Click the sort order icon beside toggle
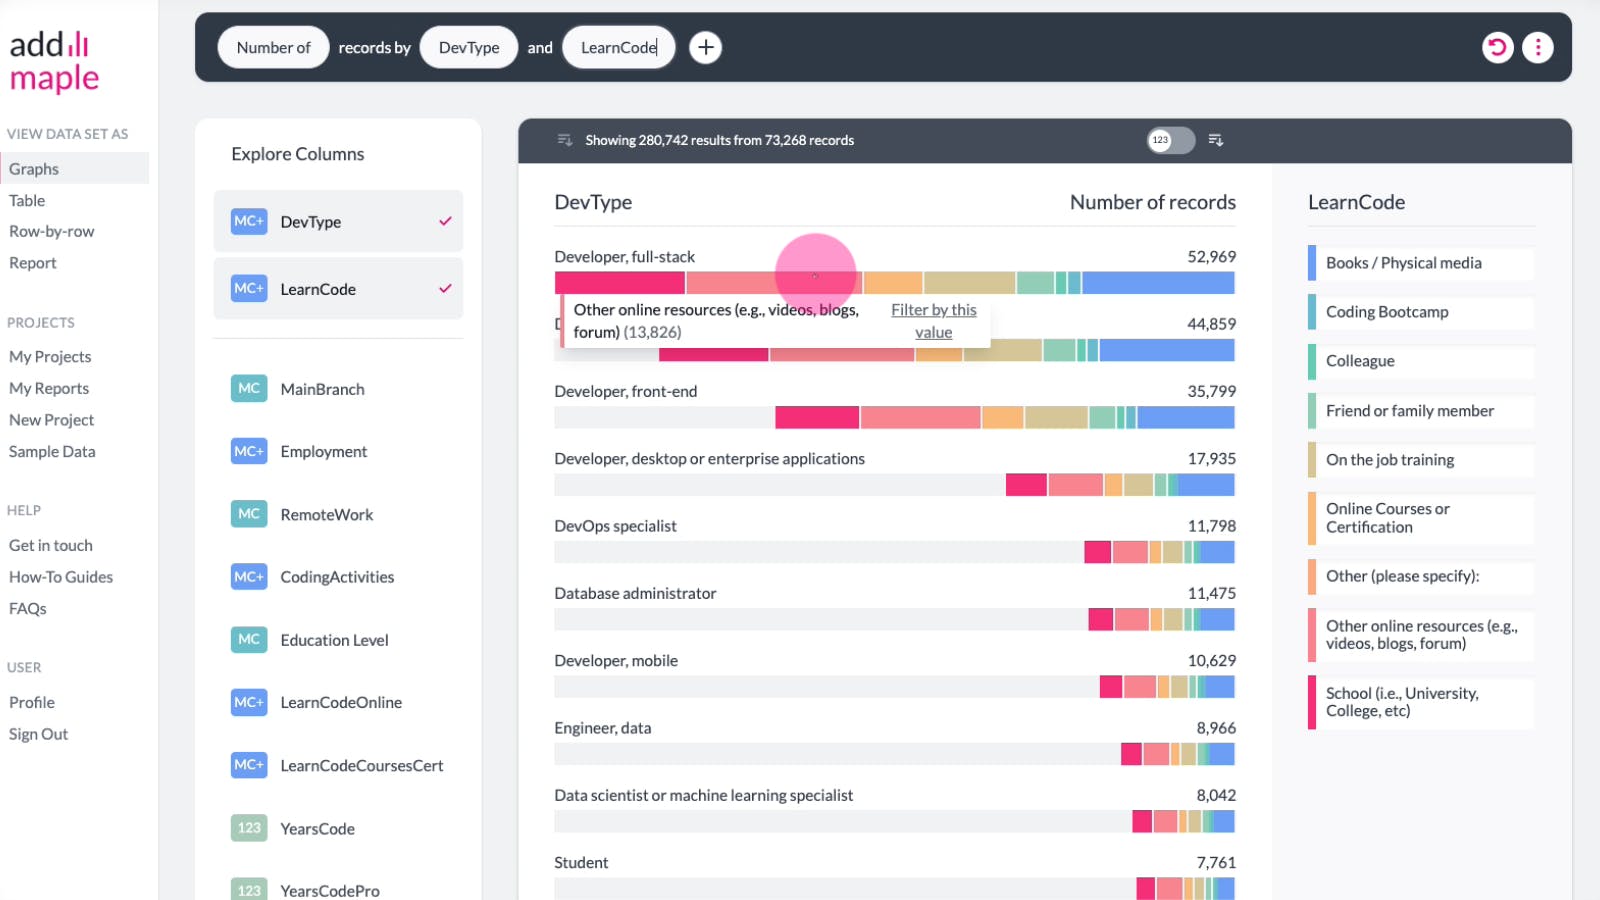 click(x=1216, y=140)
